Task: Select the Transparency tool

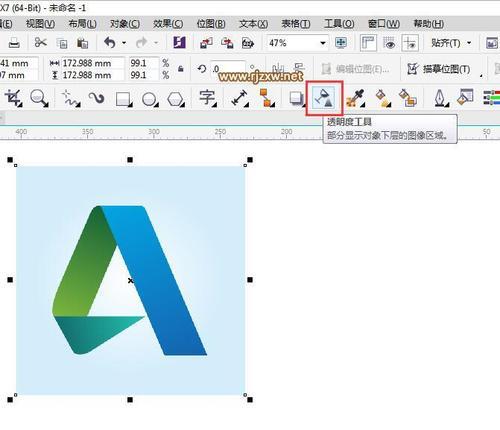Action: click(x=324, y=98)
